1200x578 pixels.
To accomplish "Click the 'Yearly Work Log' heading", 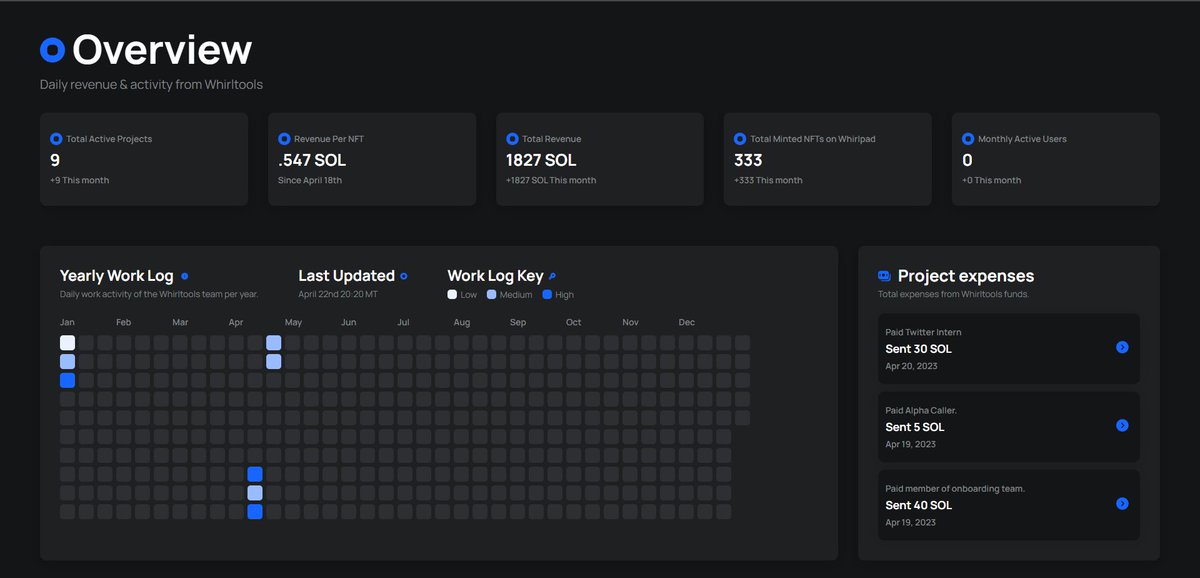I will [x=116, y=276].
